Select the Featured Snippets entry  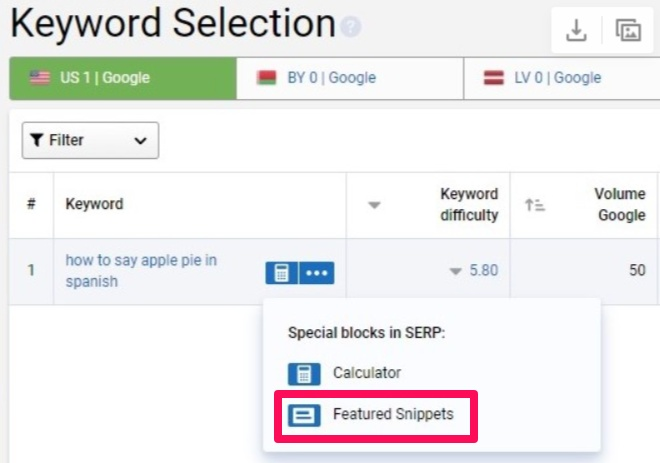point(393,414)
